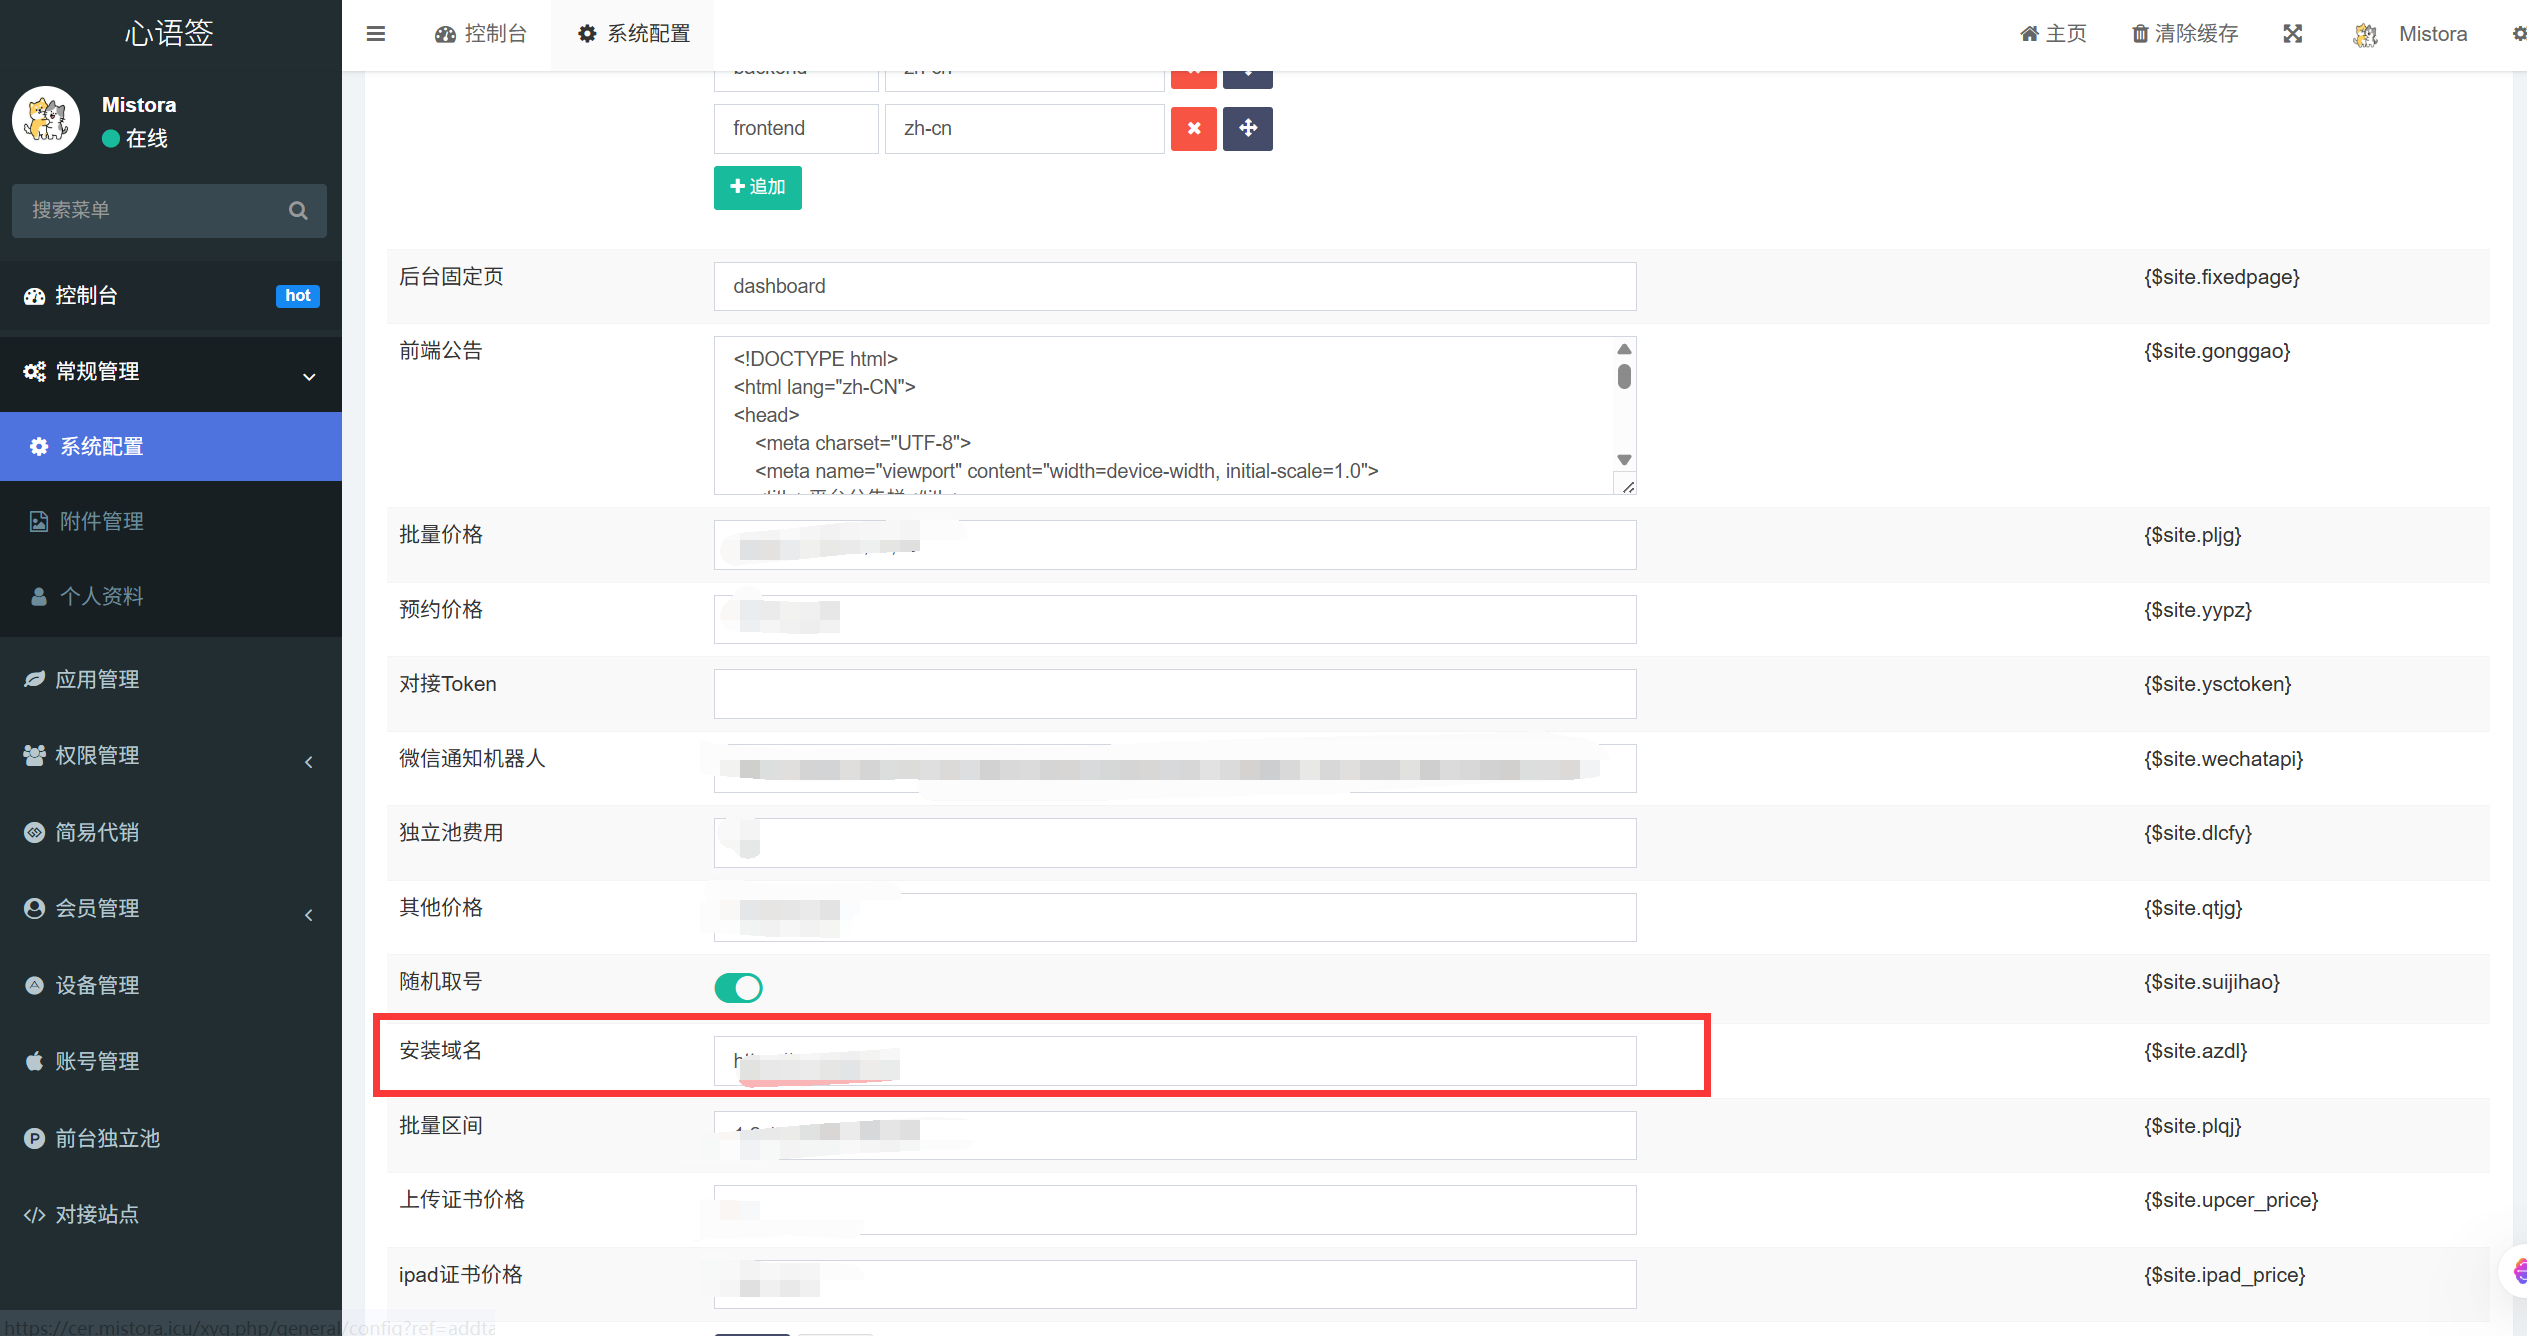Click the fullscreen expand icon in header
2527x1336 pixels.
(2293, 34)
